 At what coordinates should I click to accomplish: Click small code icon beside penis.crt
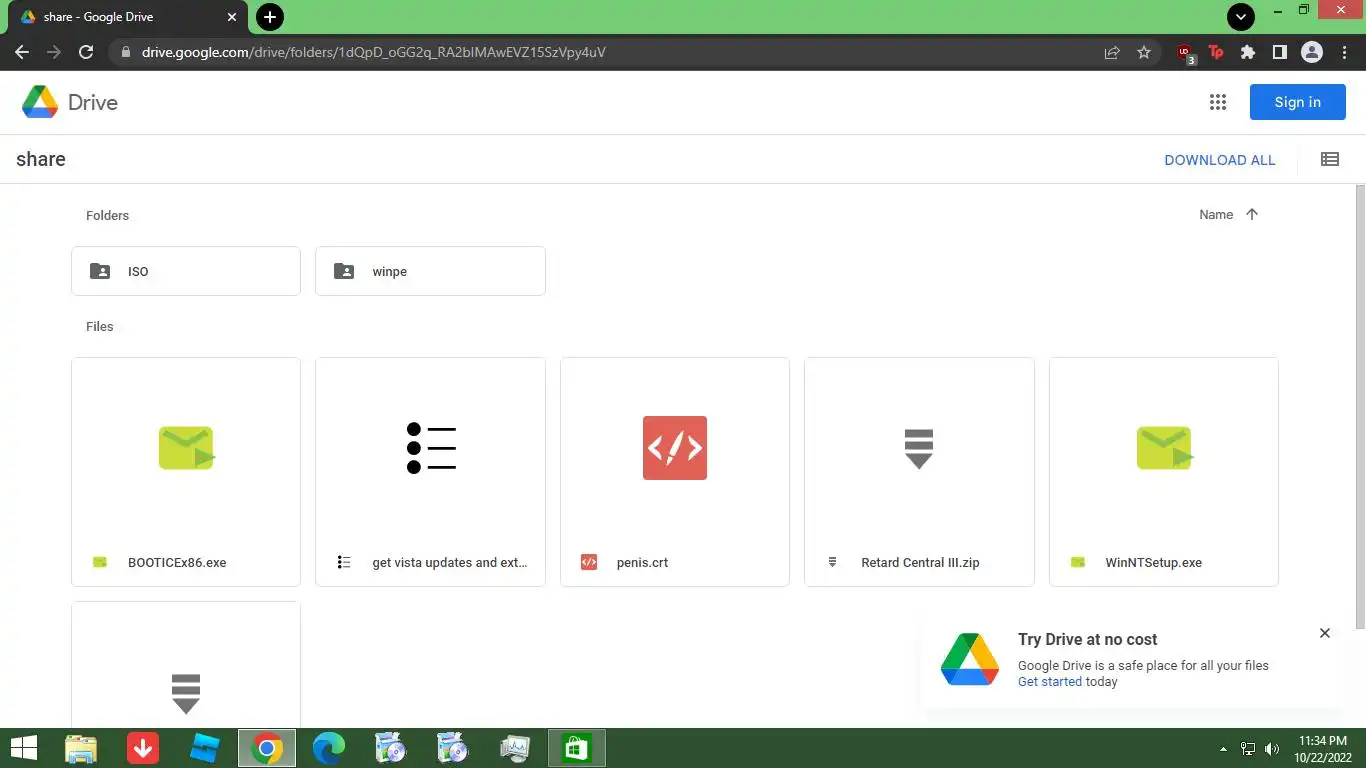click(589, 562)
